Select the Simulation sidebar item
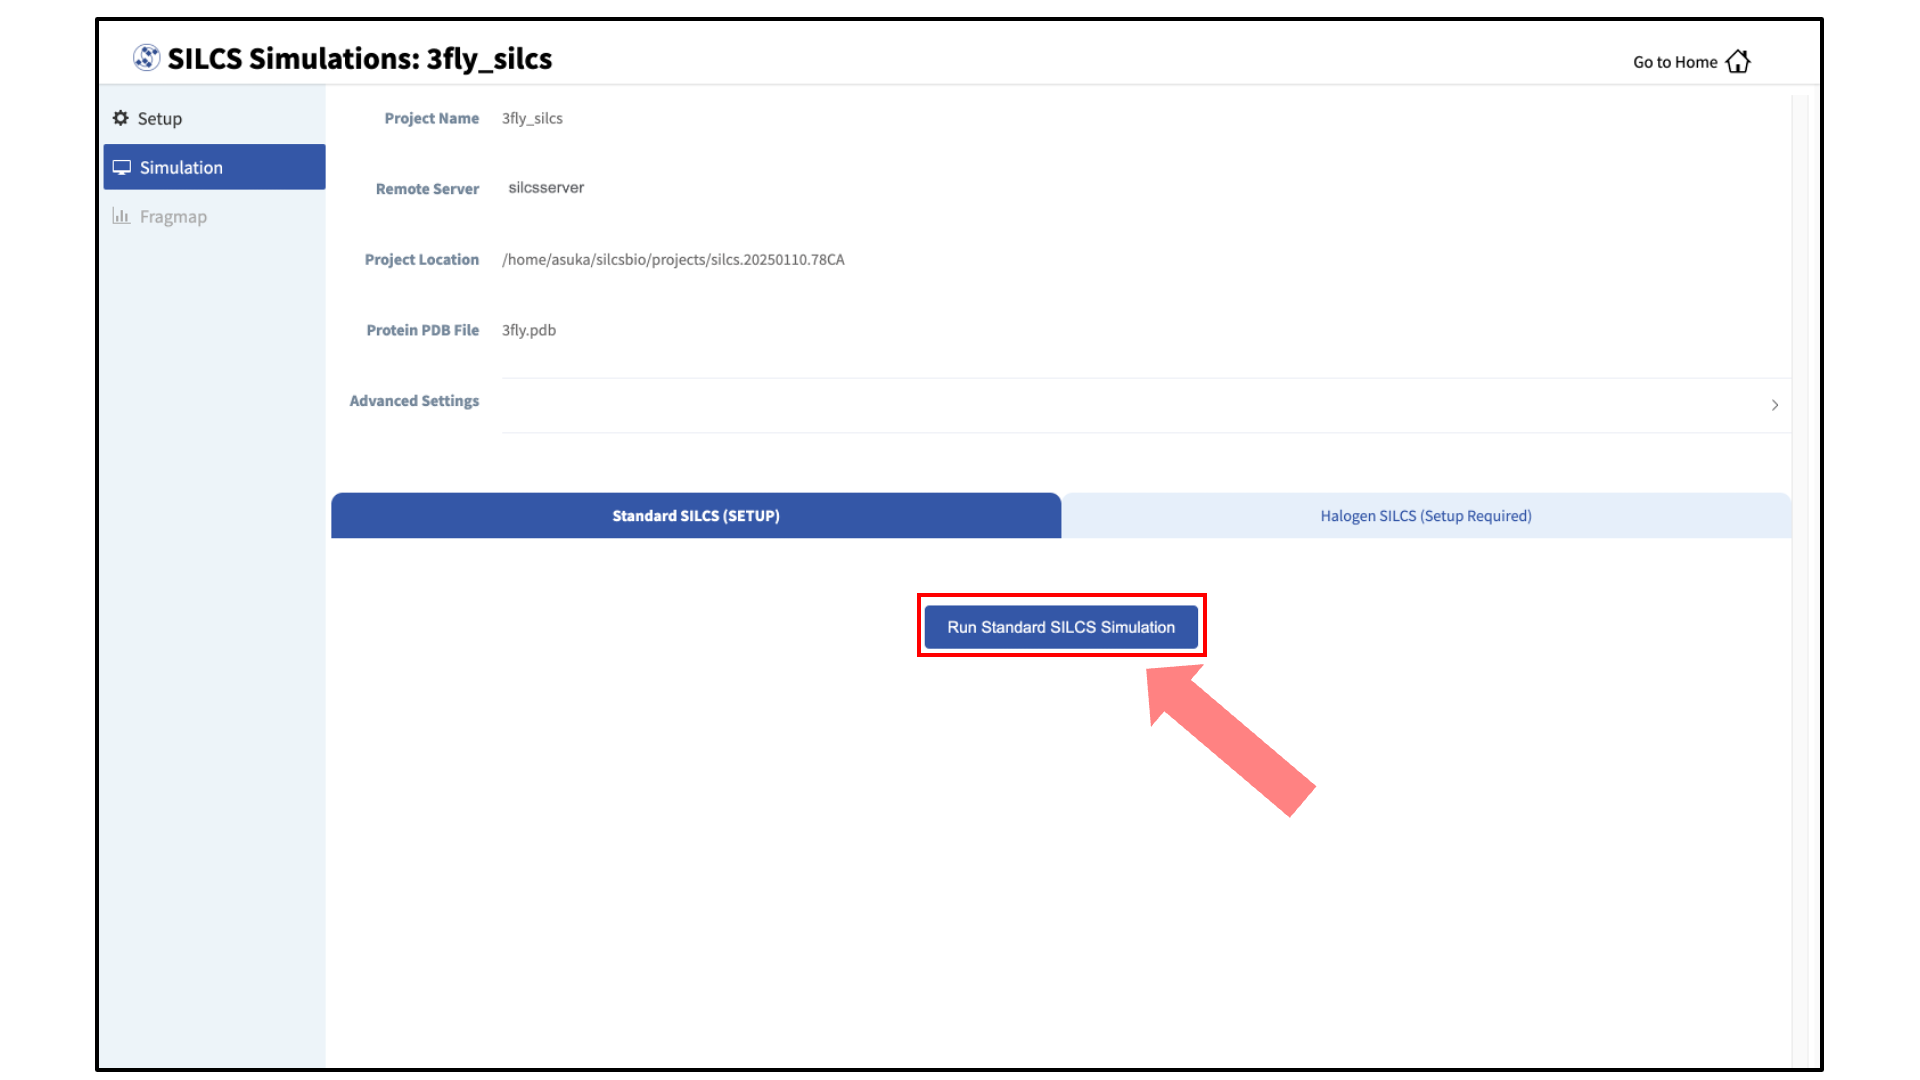Screen dimensions: 1920x1080 pos(214,167)
